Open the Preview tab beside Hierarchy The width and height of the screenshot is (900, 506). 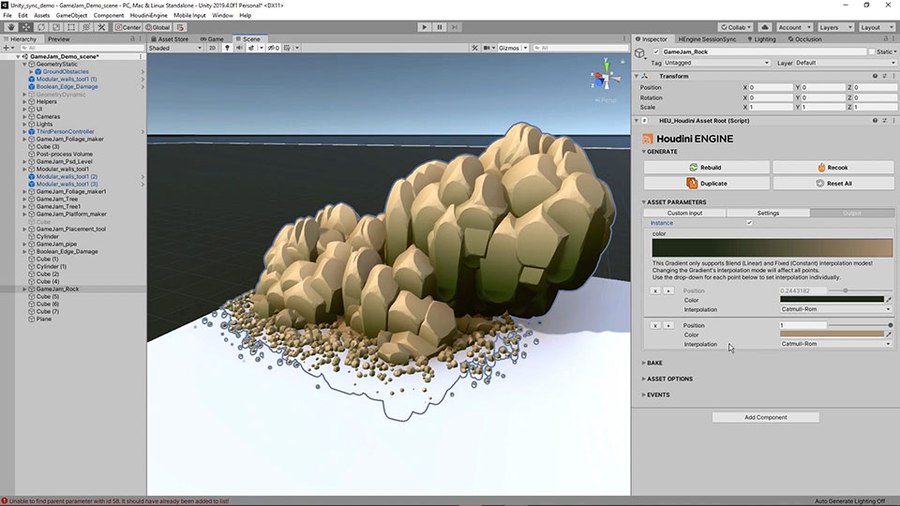click(59, 39)
